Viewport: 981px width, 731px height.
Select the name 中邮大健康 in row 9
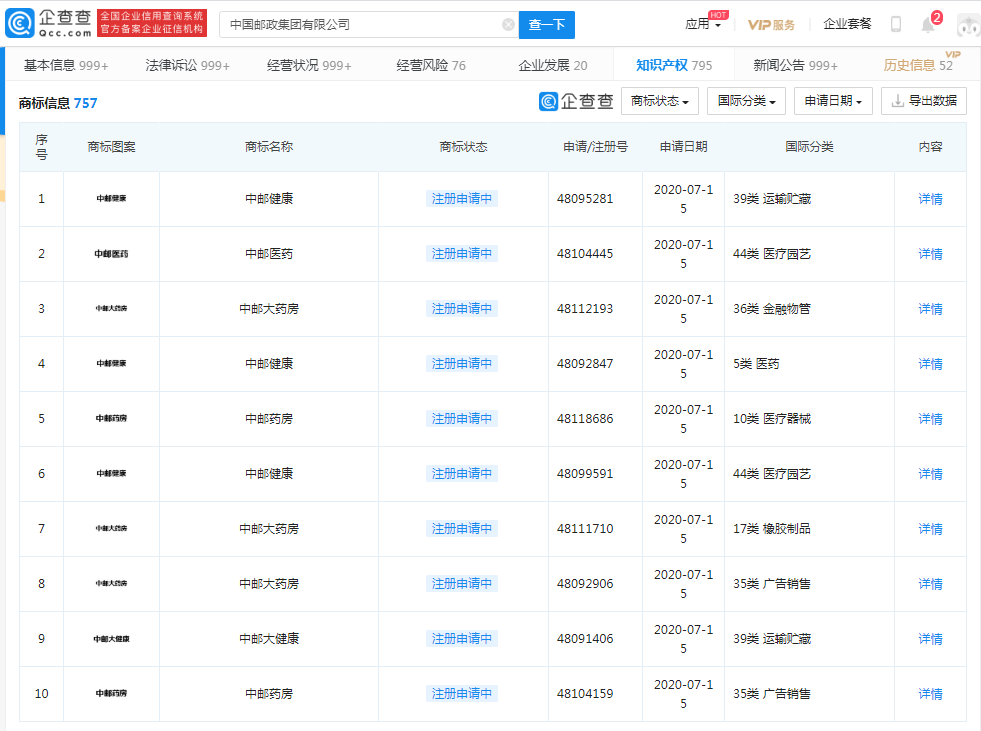(x=269, y=639)
